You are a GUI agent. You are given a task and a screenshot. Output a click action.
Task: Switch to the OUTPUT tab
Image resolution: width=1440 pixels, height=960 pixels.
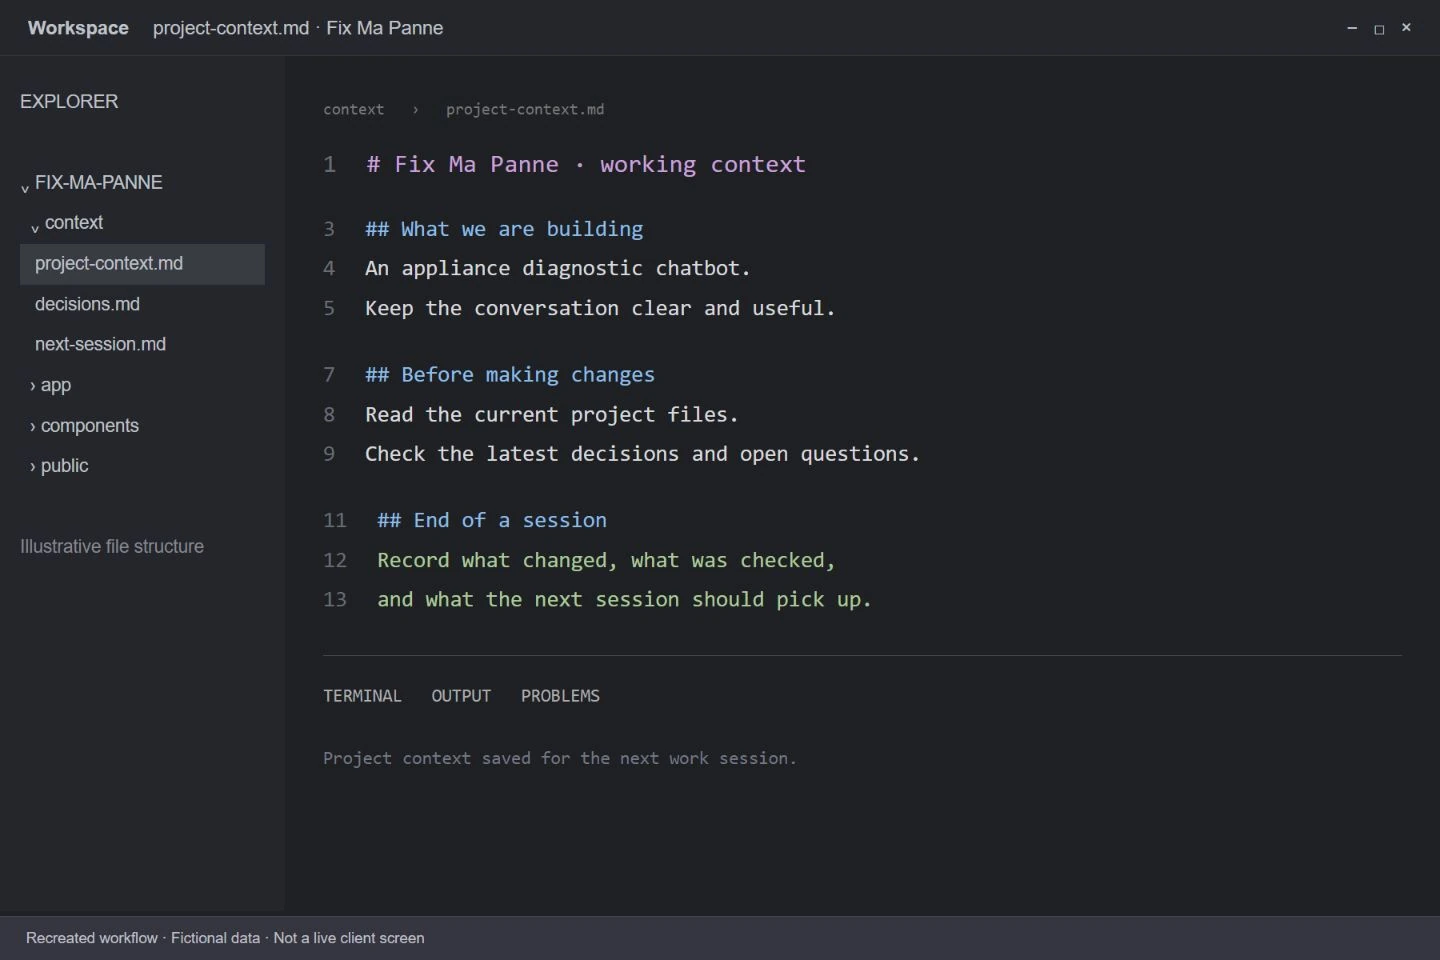coord(461,696)
